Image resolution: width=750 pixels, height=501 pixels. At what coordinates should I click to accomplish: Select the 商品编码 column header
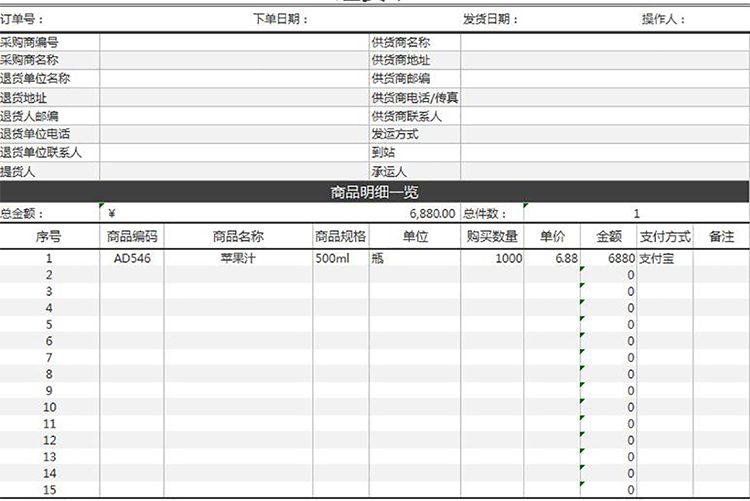[132, 236]
